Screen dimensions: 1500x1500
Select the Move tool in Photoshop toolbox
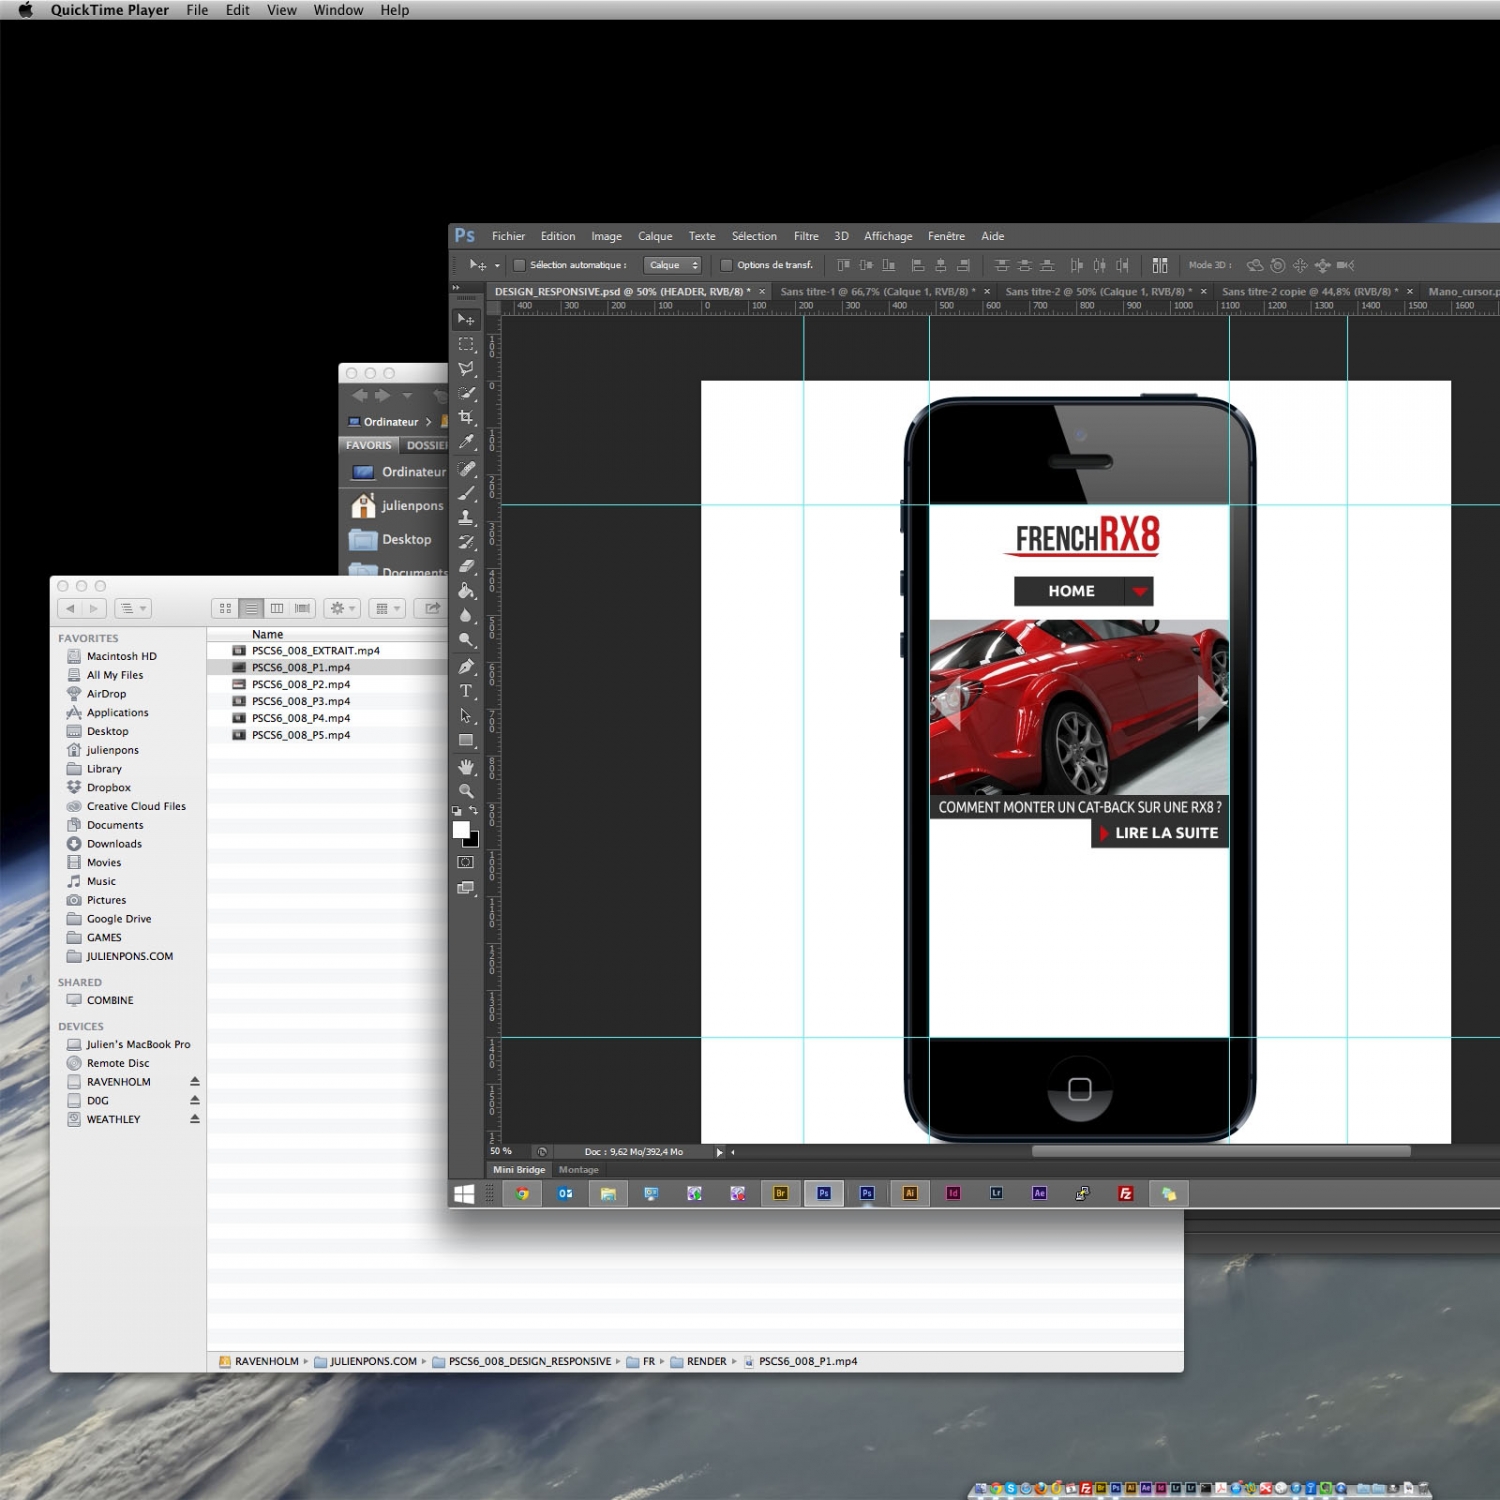pos(466,319)
